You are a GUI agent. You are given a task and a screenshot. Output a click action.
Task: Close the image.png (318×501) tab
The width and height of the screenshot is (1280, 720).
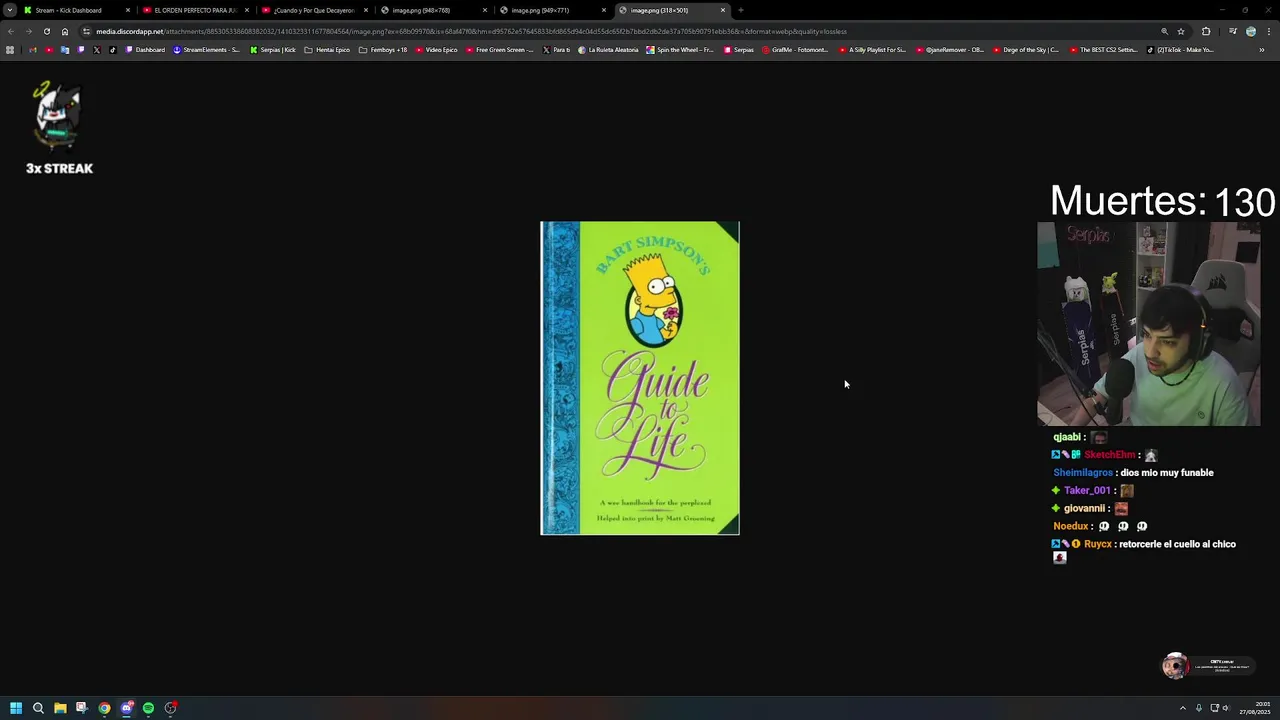point(723,10)
